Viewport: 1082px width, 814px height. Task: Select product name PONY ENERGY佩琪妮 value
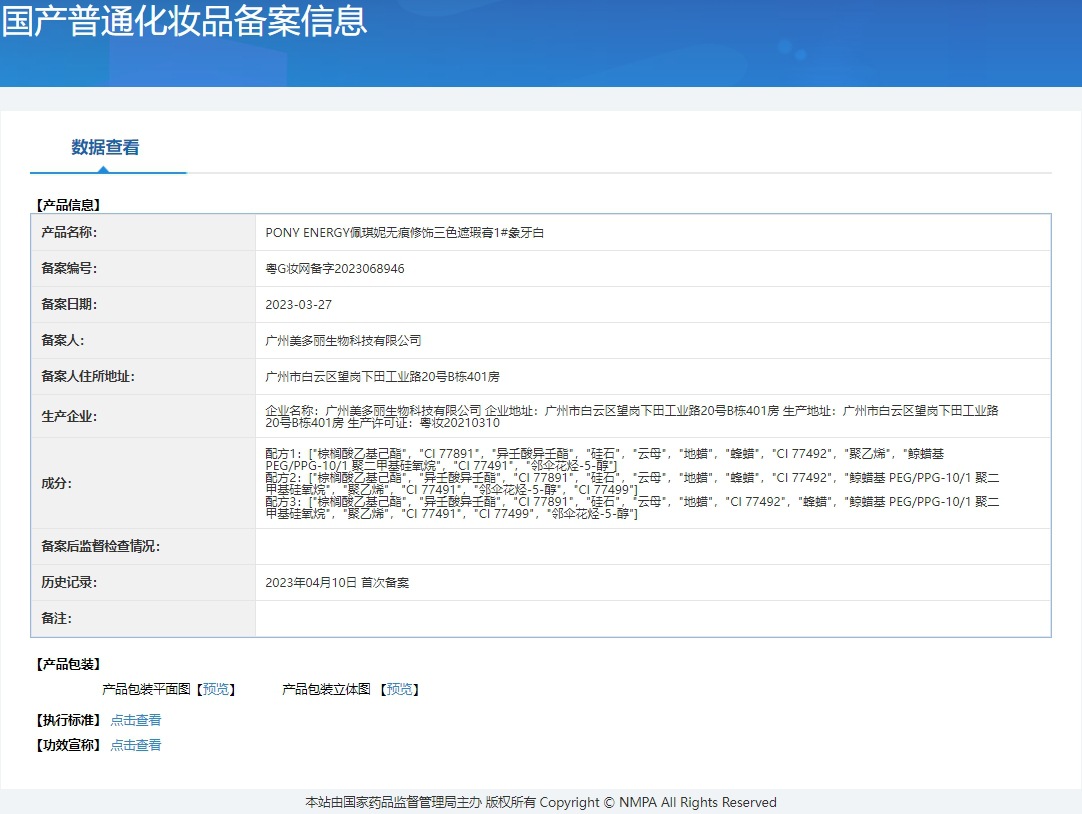coord(404,232)
